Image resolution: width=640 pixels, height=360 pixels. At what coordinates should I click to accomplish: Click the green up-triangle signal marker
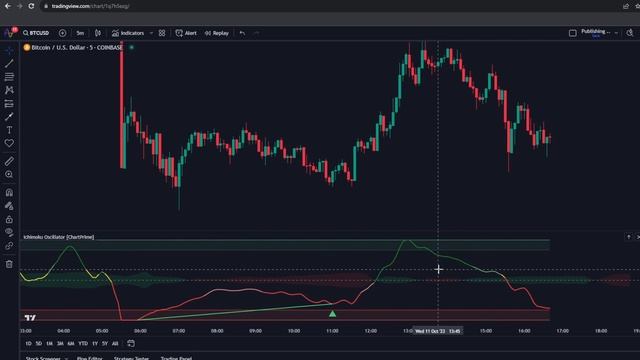(333, 313)
